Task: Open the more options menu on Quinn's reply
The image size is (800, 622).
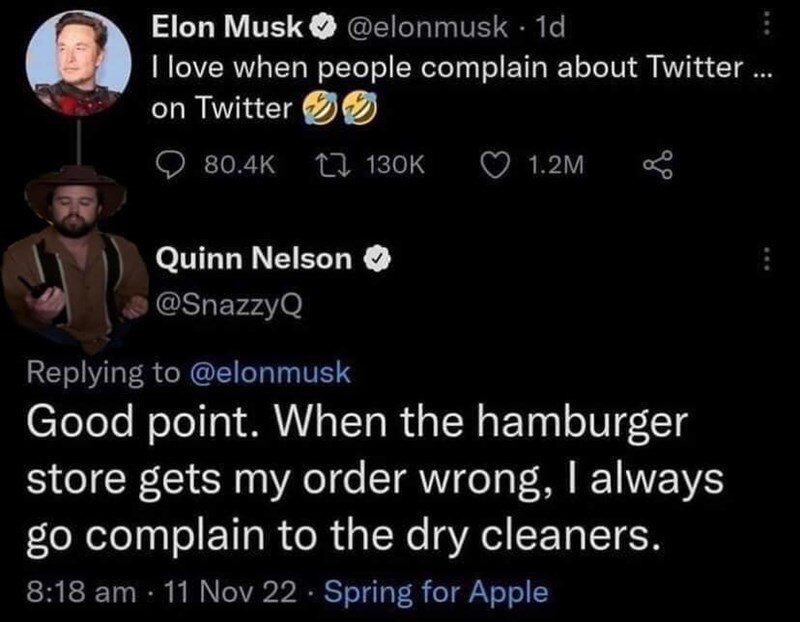Action: (x=766, y=259)
